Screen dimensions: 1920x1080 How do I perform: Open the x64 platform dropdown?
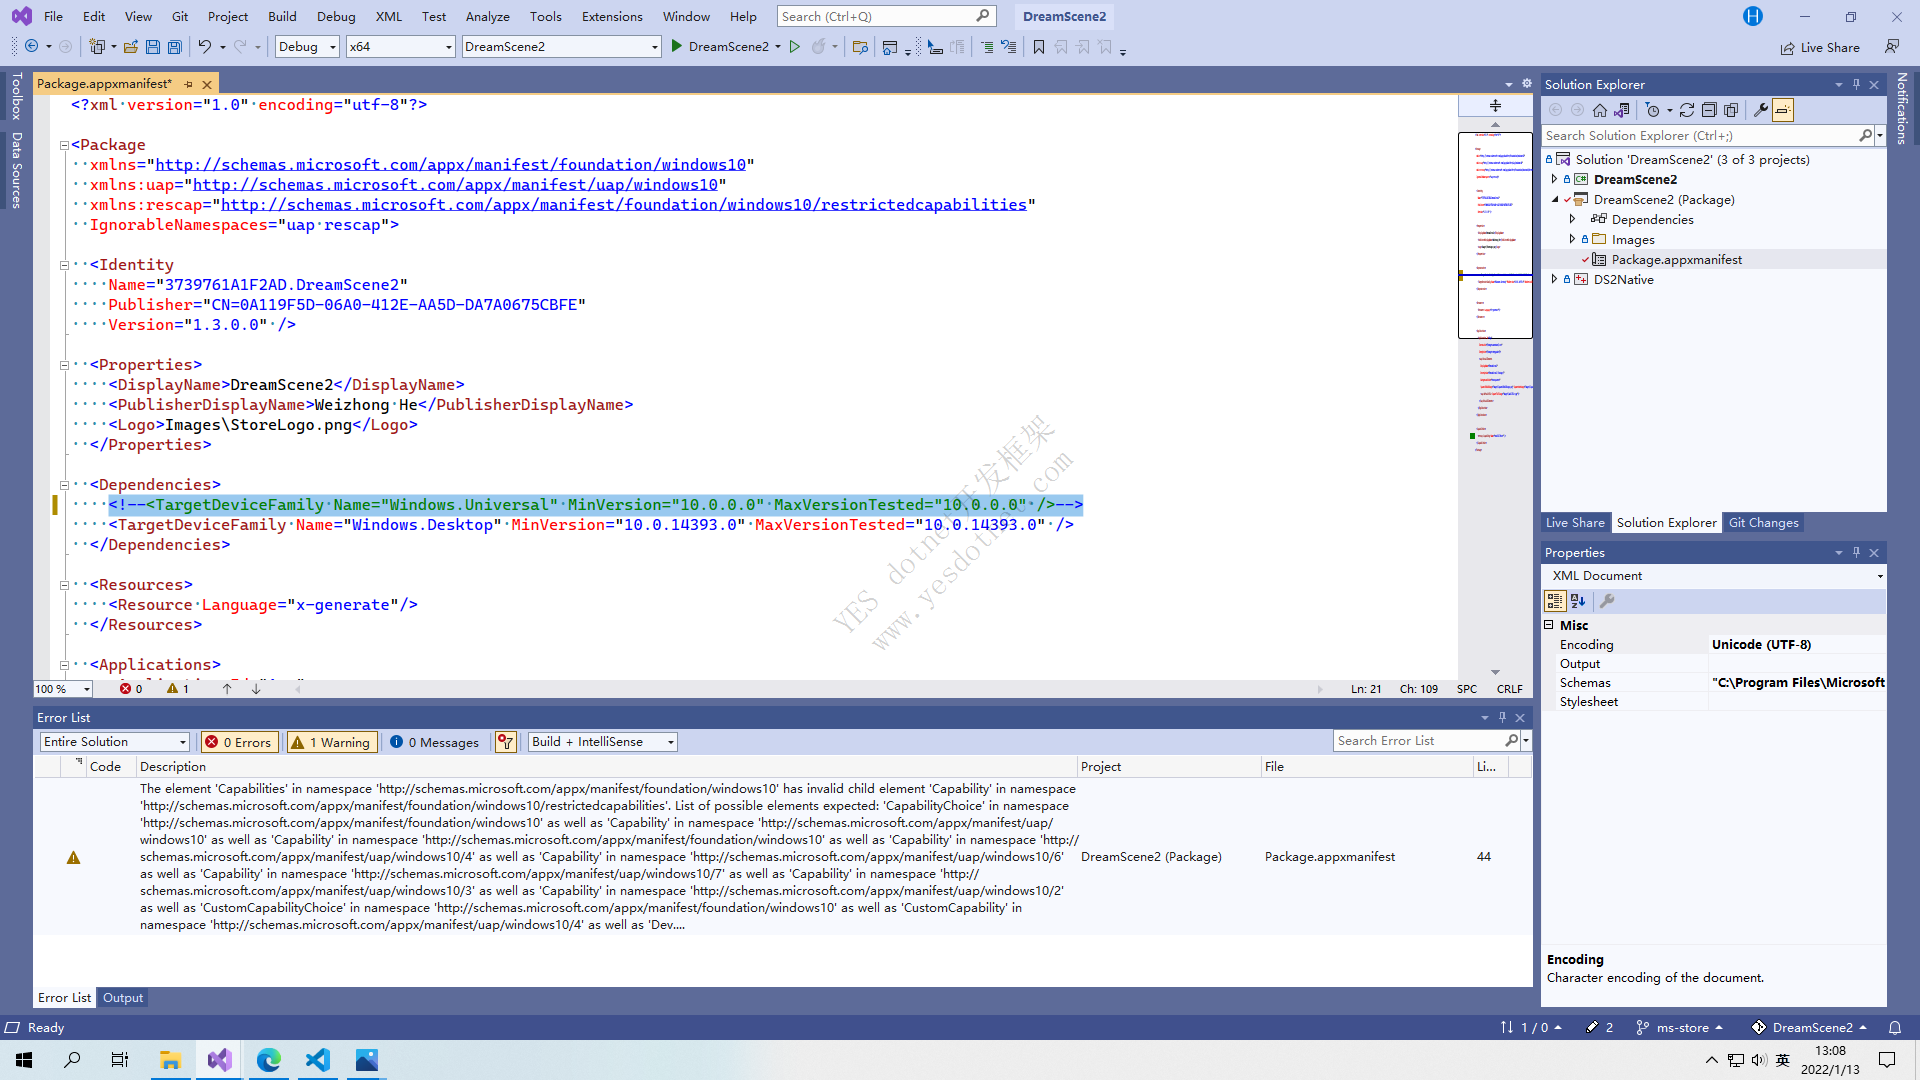400,47
